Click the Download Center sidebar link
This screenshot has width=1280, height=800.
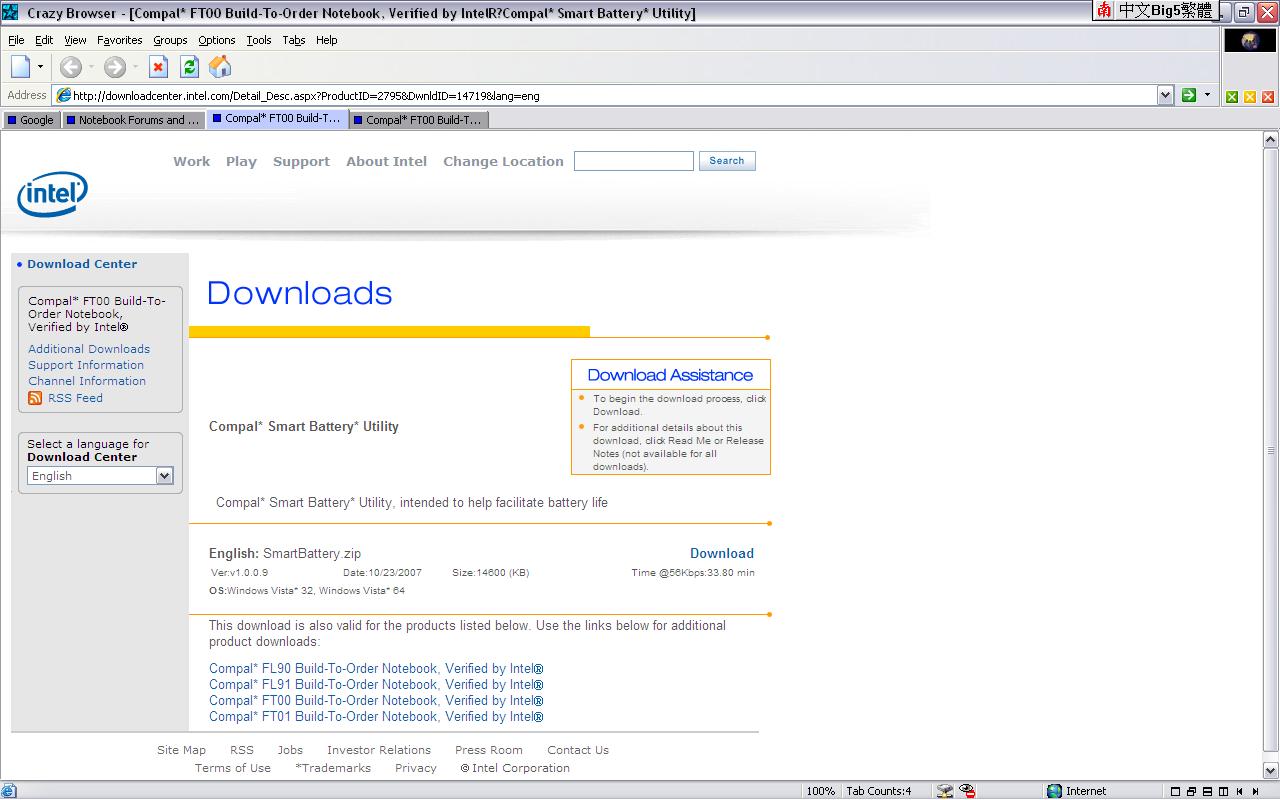[82, 264]
